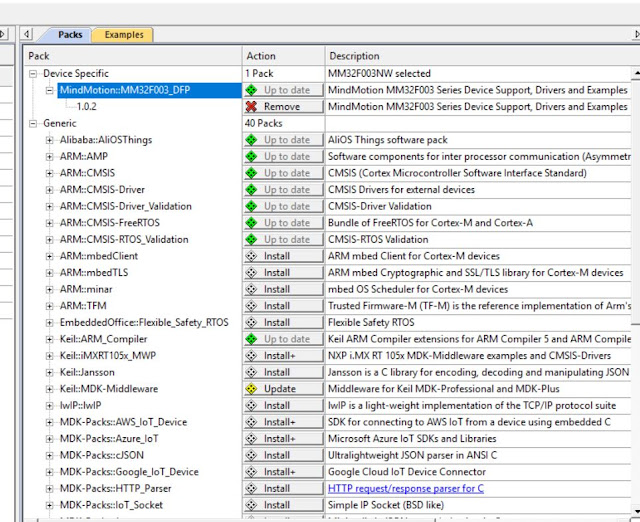
Task: Click Install+ for Keil::iMXRT105x_MWP
Action: (283, 355)
